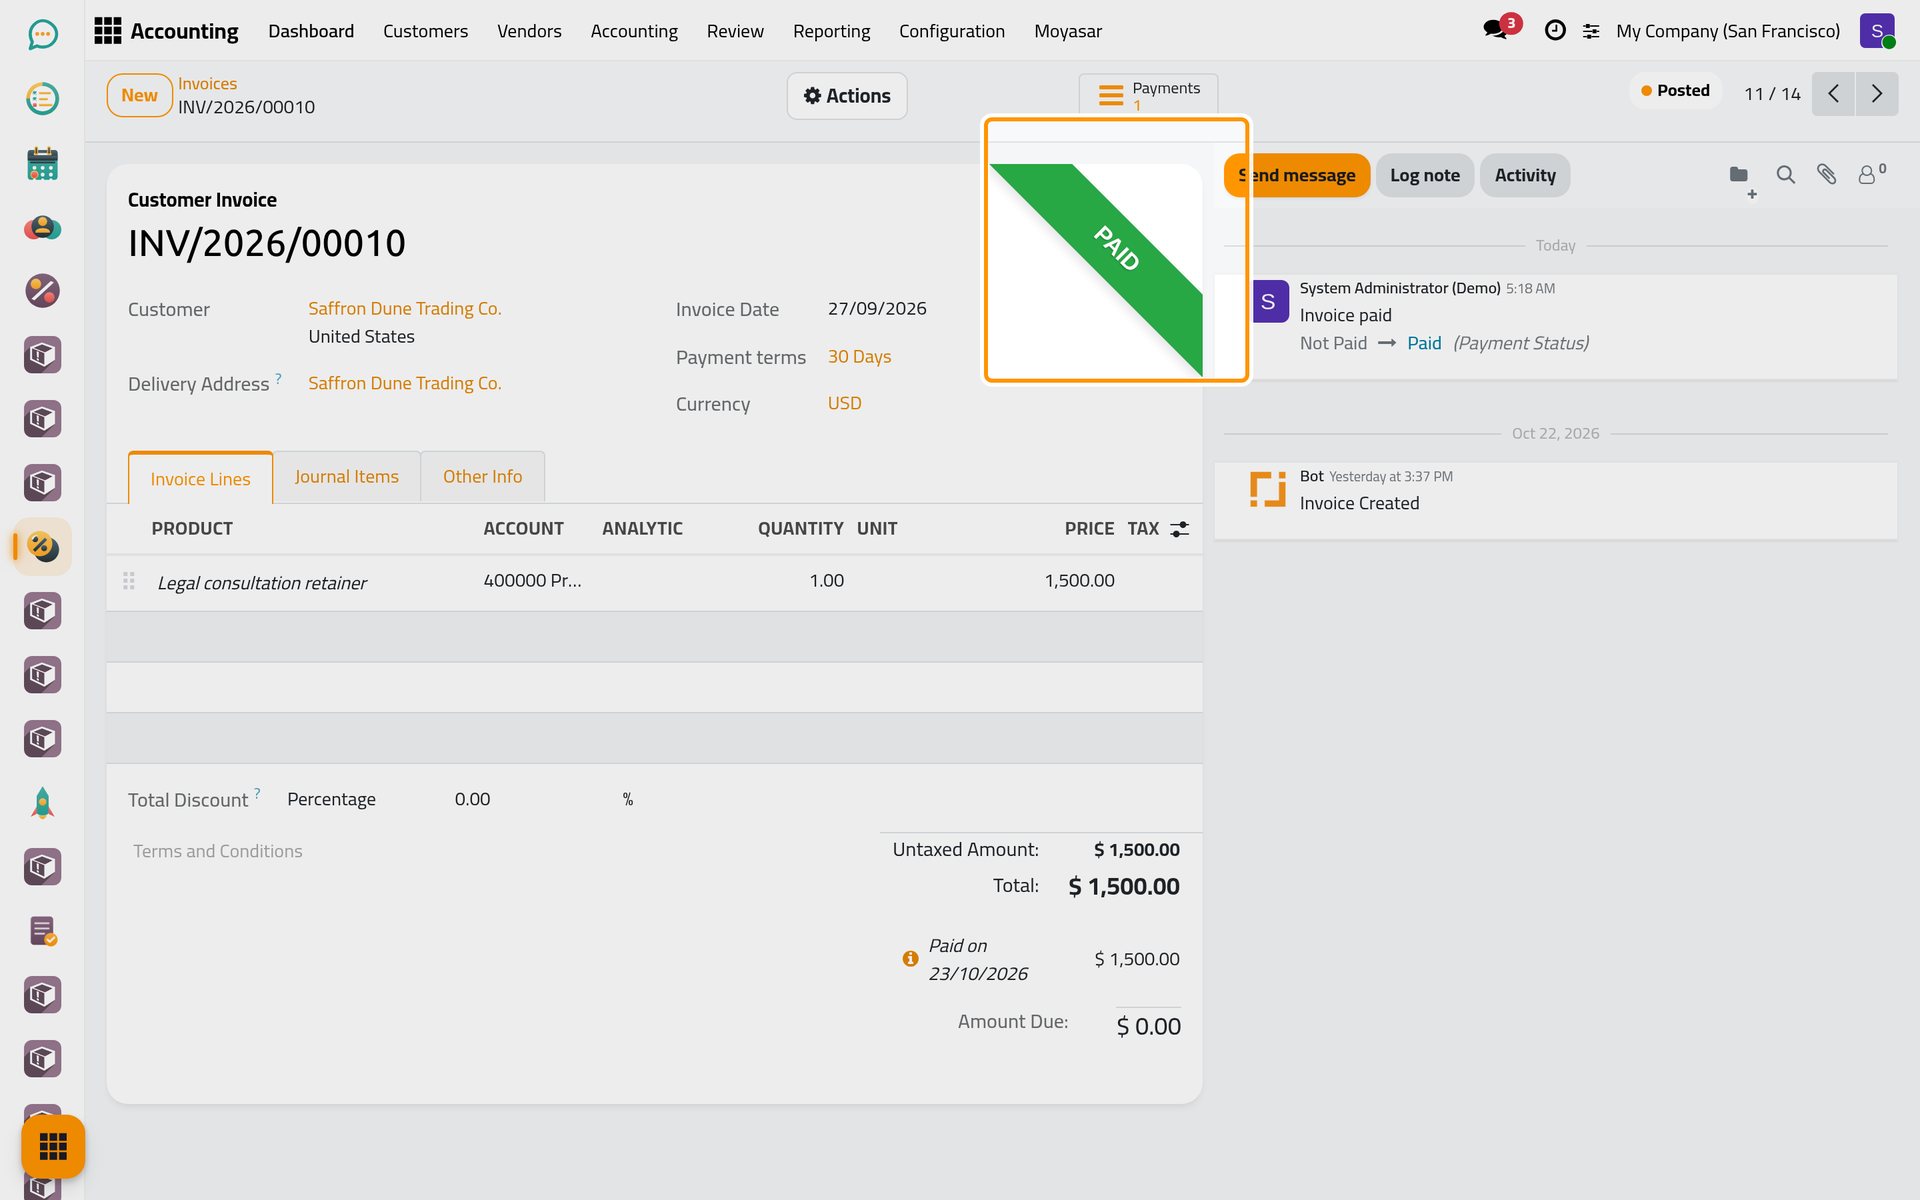Screen dimensions: 1920x1200
Task: Click the Moyasar menu item
Action: pyautogui.click(x=1067, y=31)
